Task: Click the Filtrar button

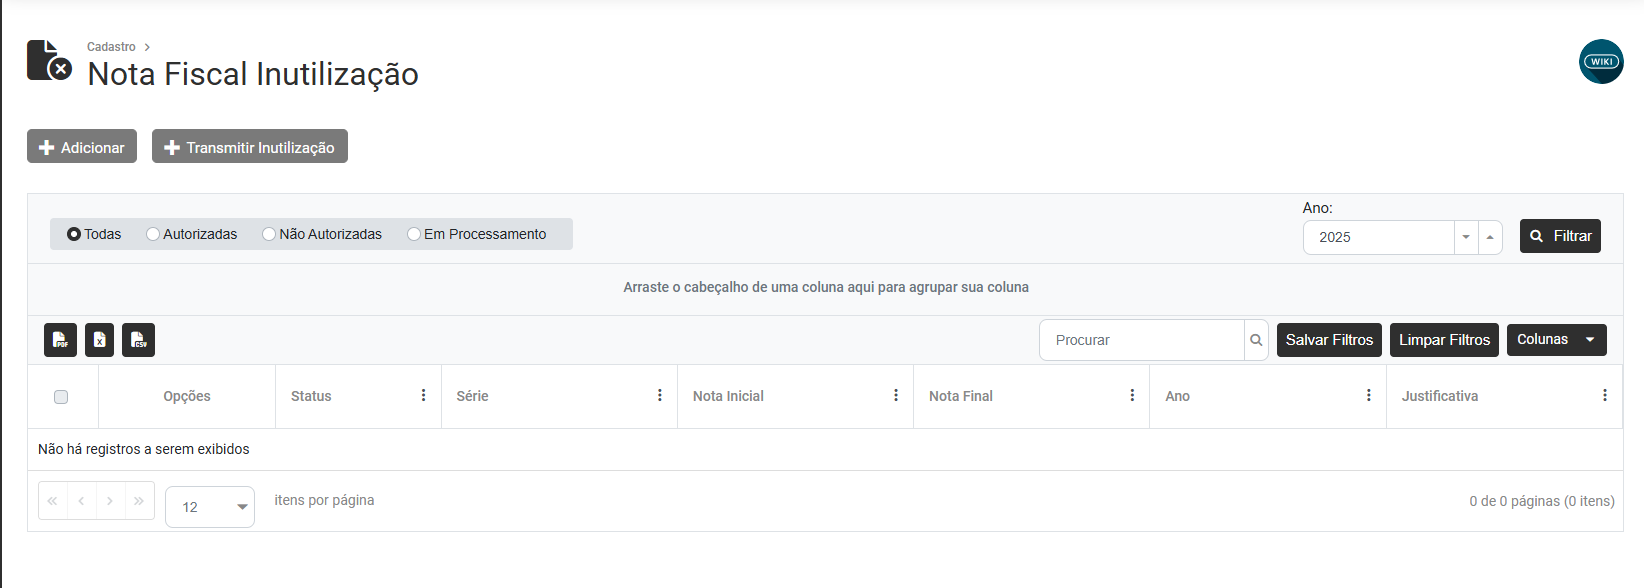Action: pos(1560,236)
